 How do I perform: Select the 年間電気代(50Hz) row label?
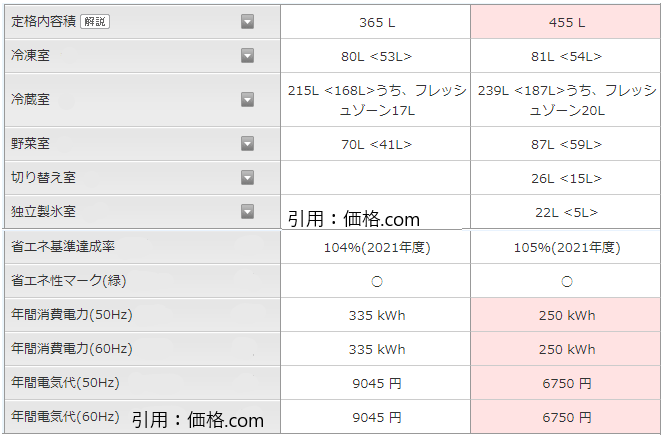66,383
